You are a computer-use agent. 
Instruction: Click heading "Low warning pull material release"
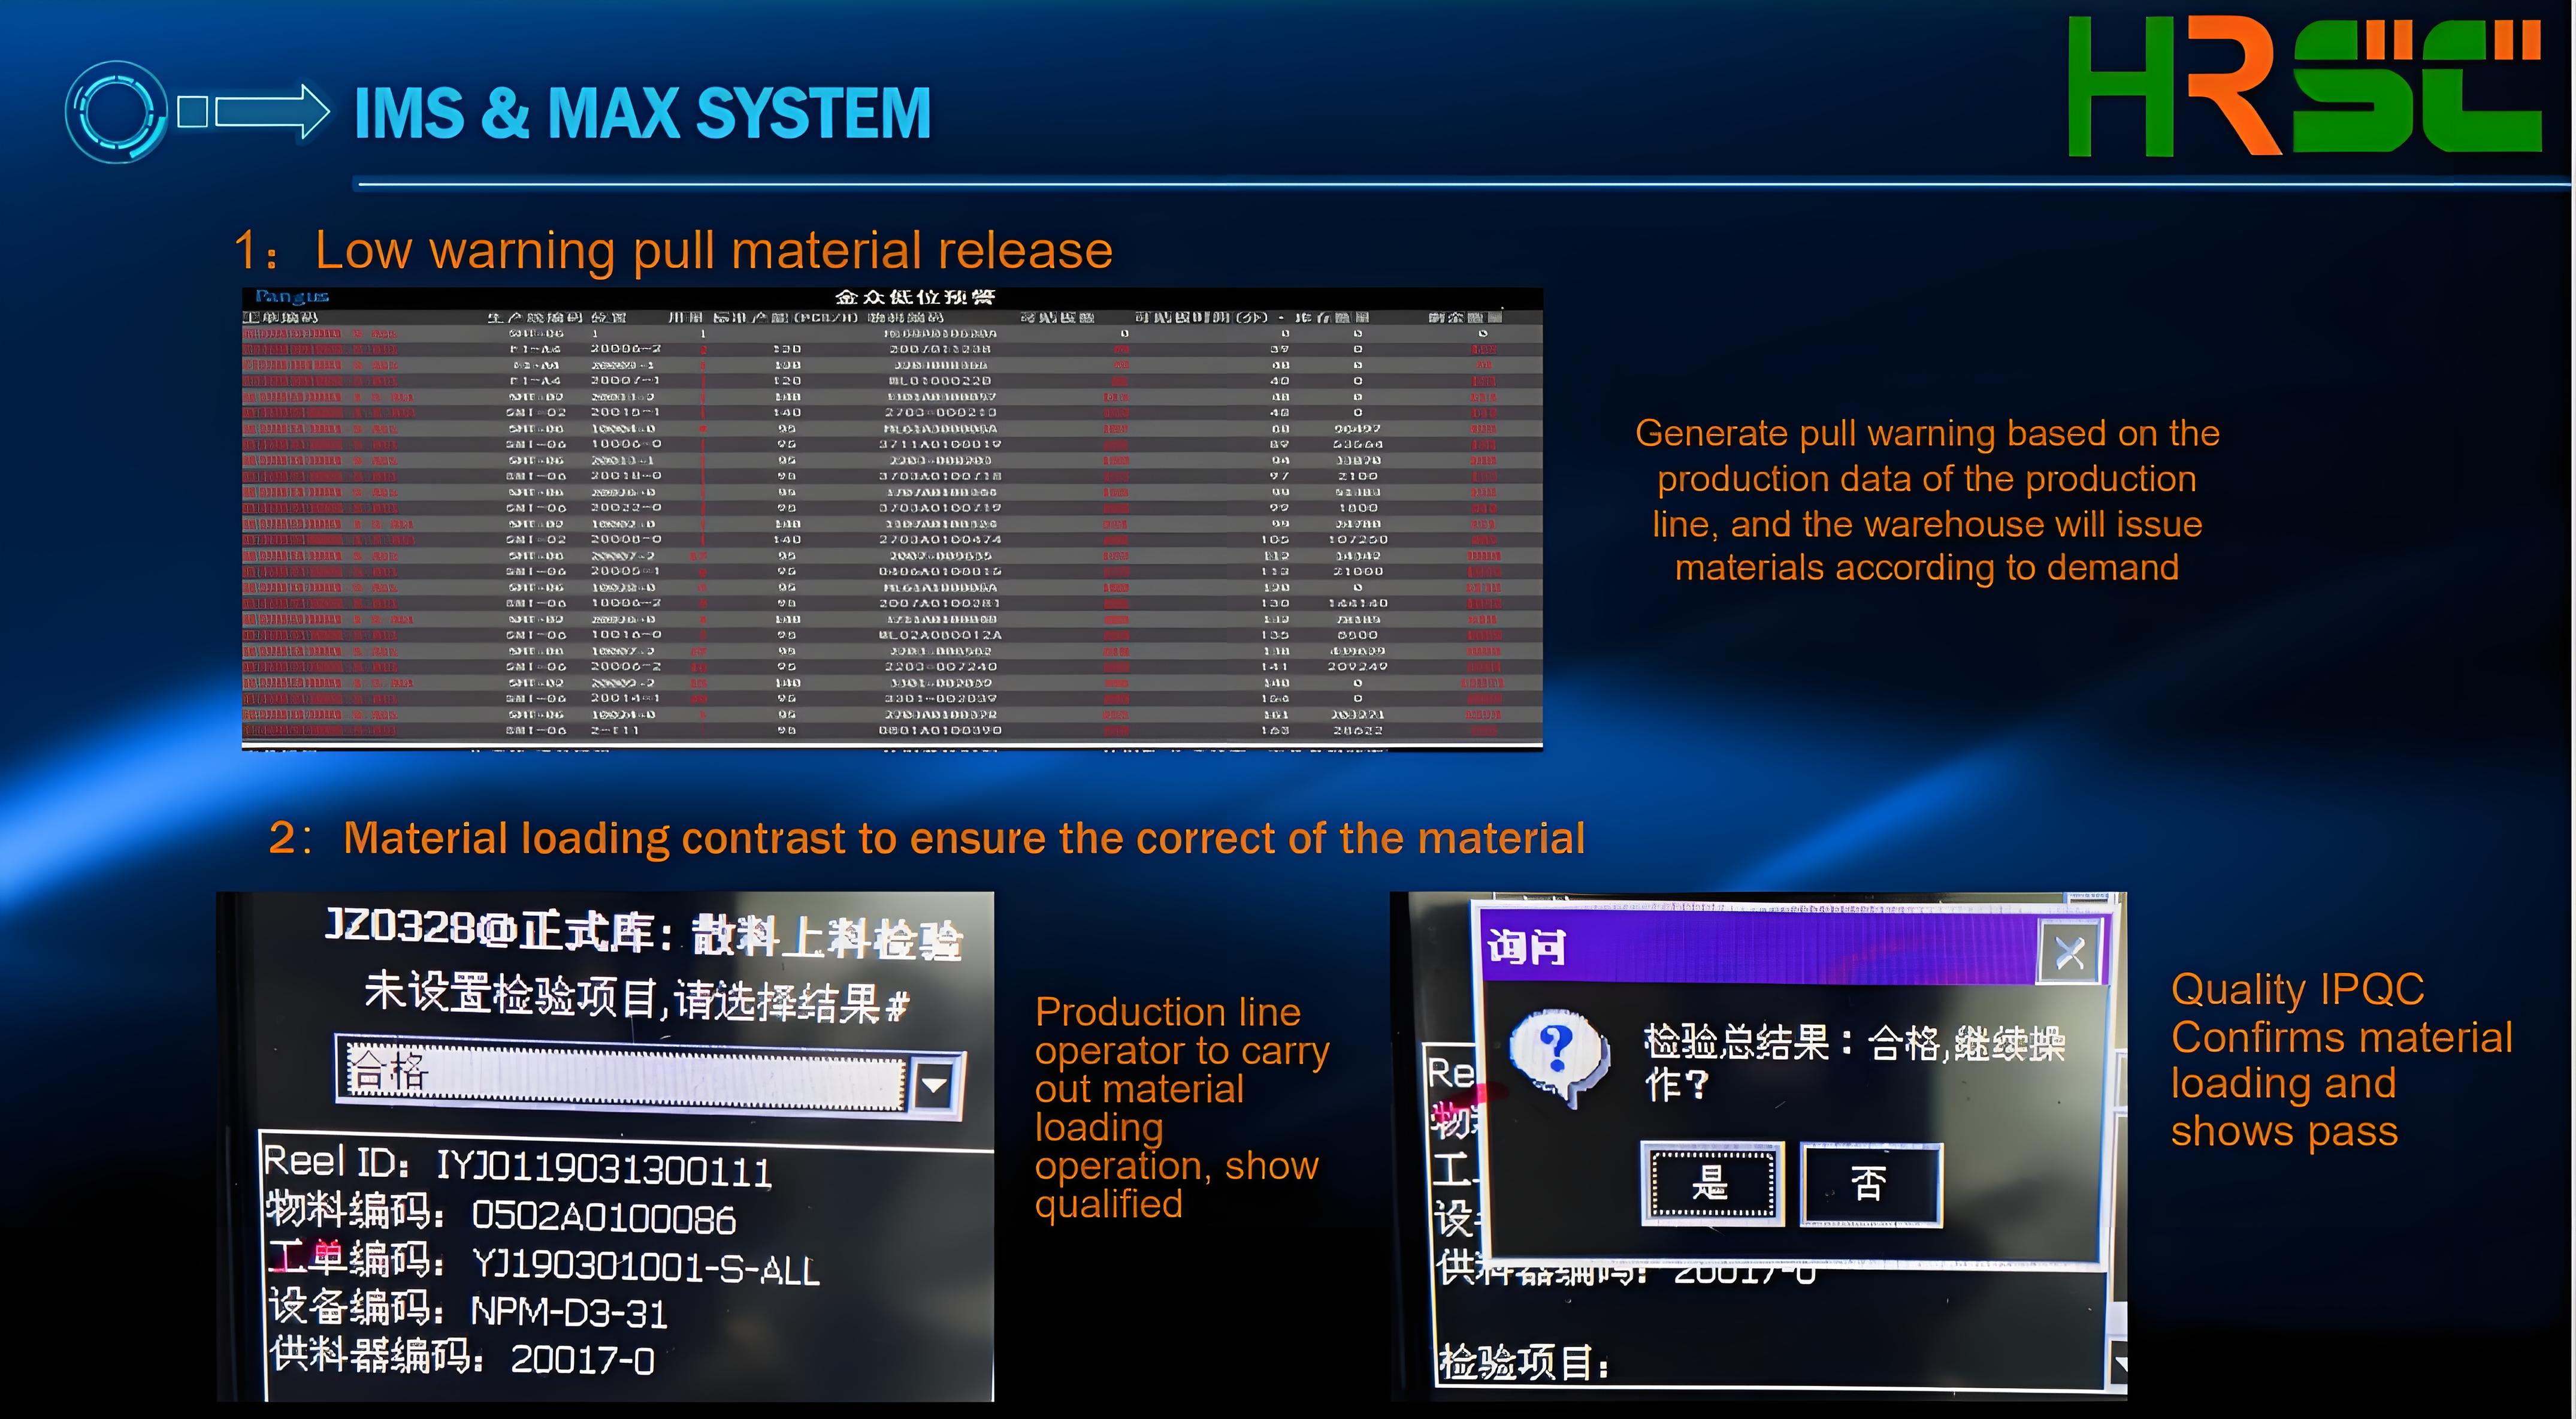point(713,250)
